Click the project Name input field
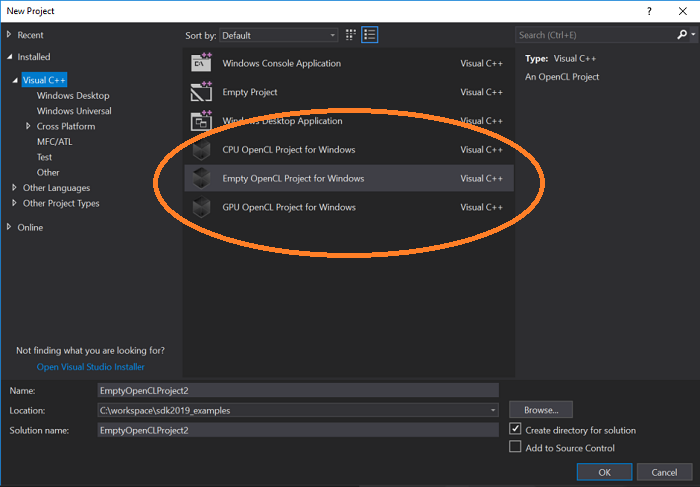This screenshot has height=487, width=700. click(298, 390)
